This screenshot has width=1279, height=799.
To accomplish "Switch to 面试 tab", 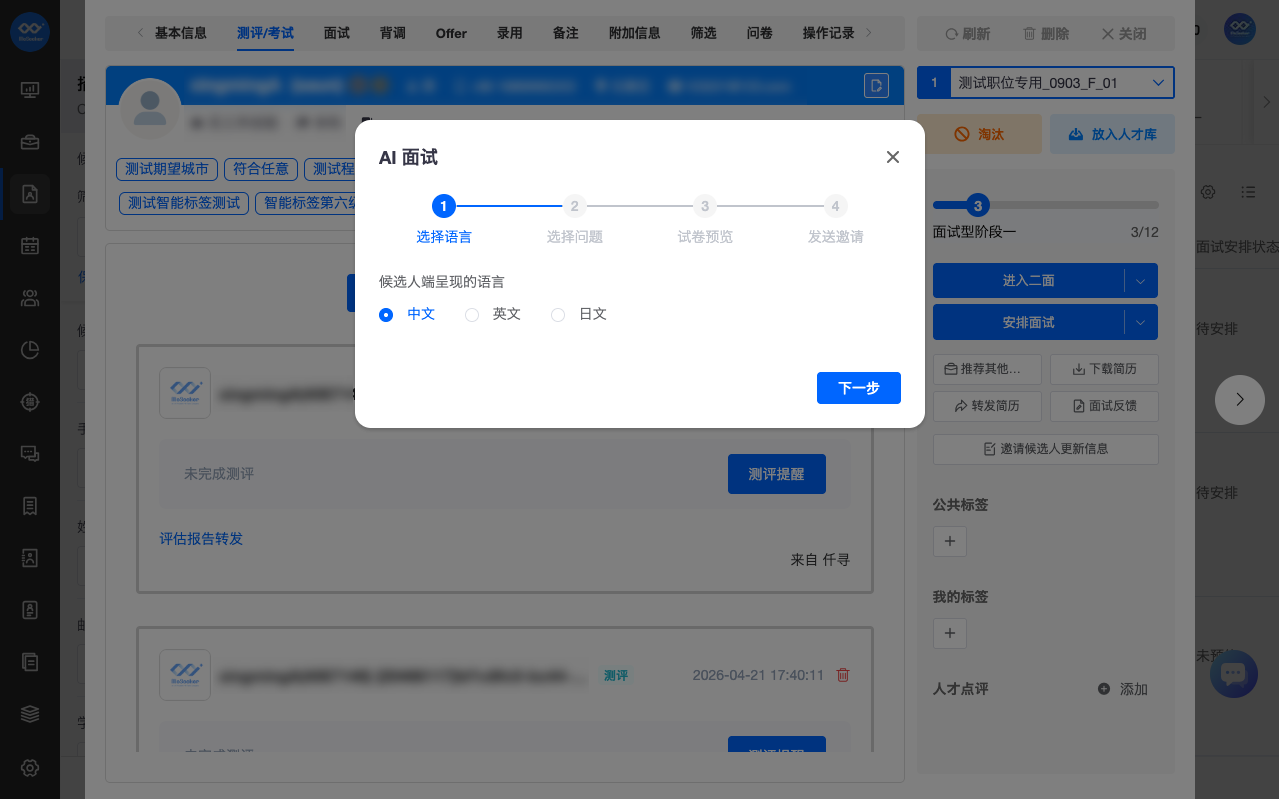I will (x=337, y=33).
